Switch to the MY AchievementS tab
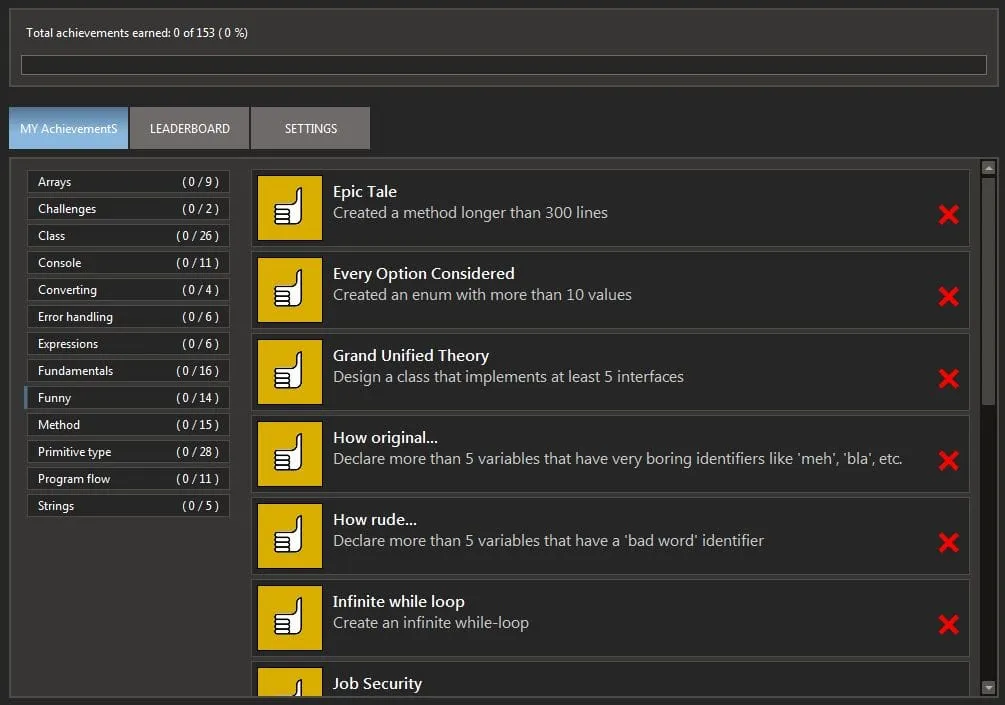Image resolution: width=1005 pixels, height=705 pixels. click(x=69, y=128)
